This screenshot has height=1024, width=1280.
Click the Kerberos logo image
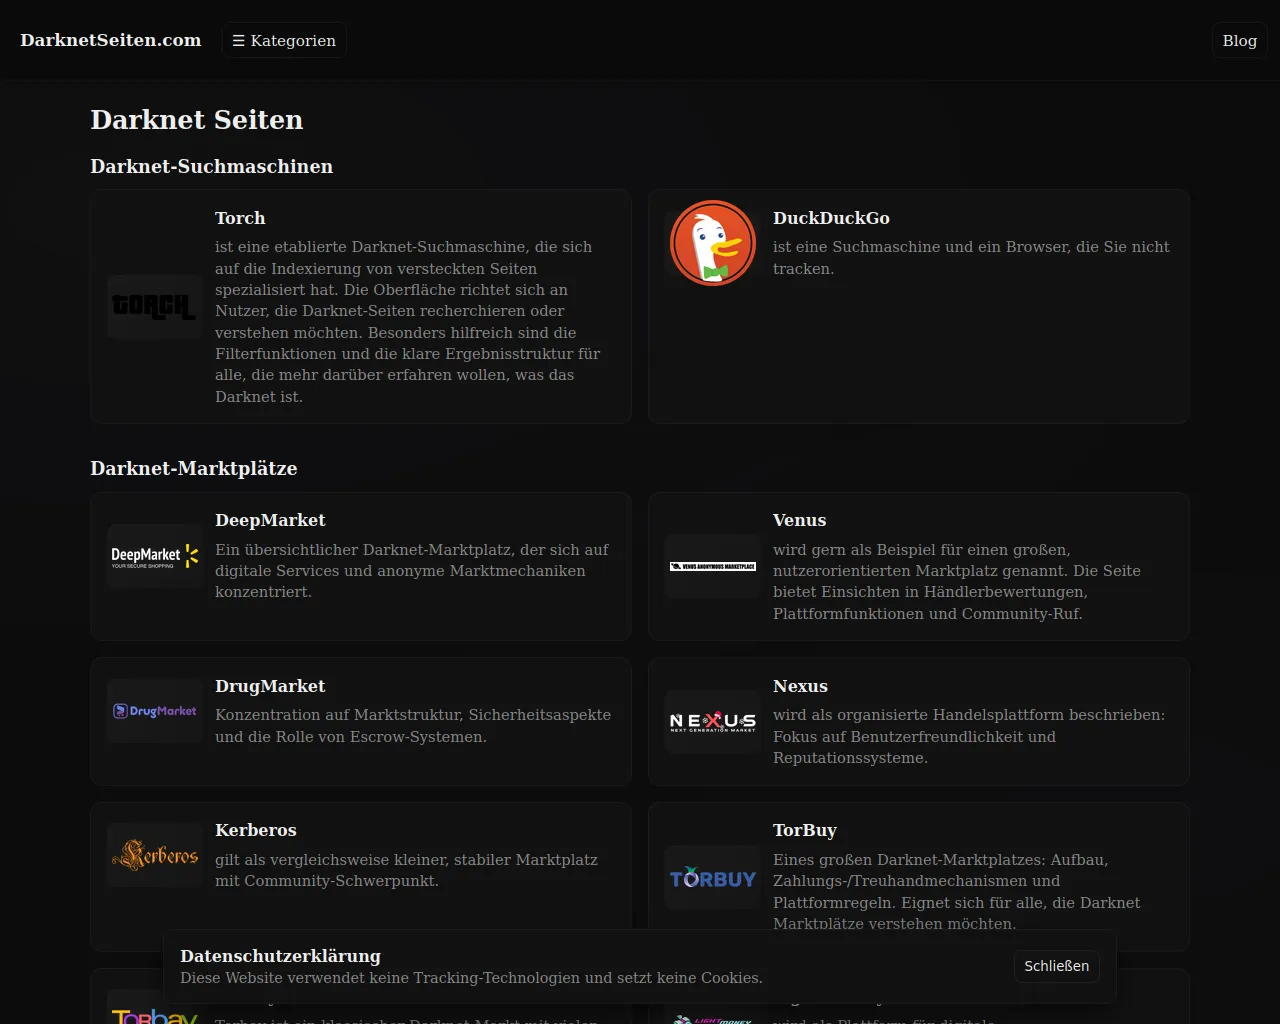point(155,855)
